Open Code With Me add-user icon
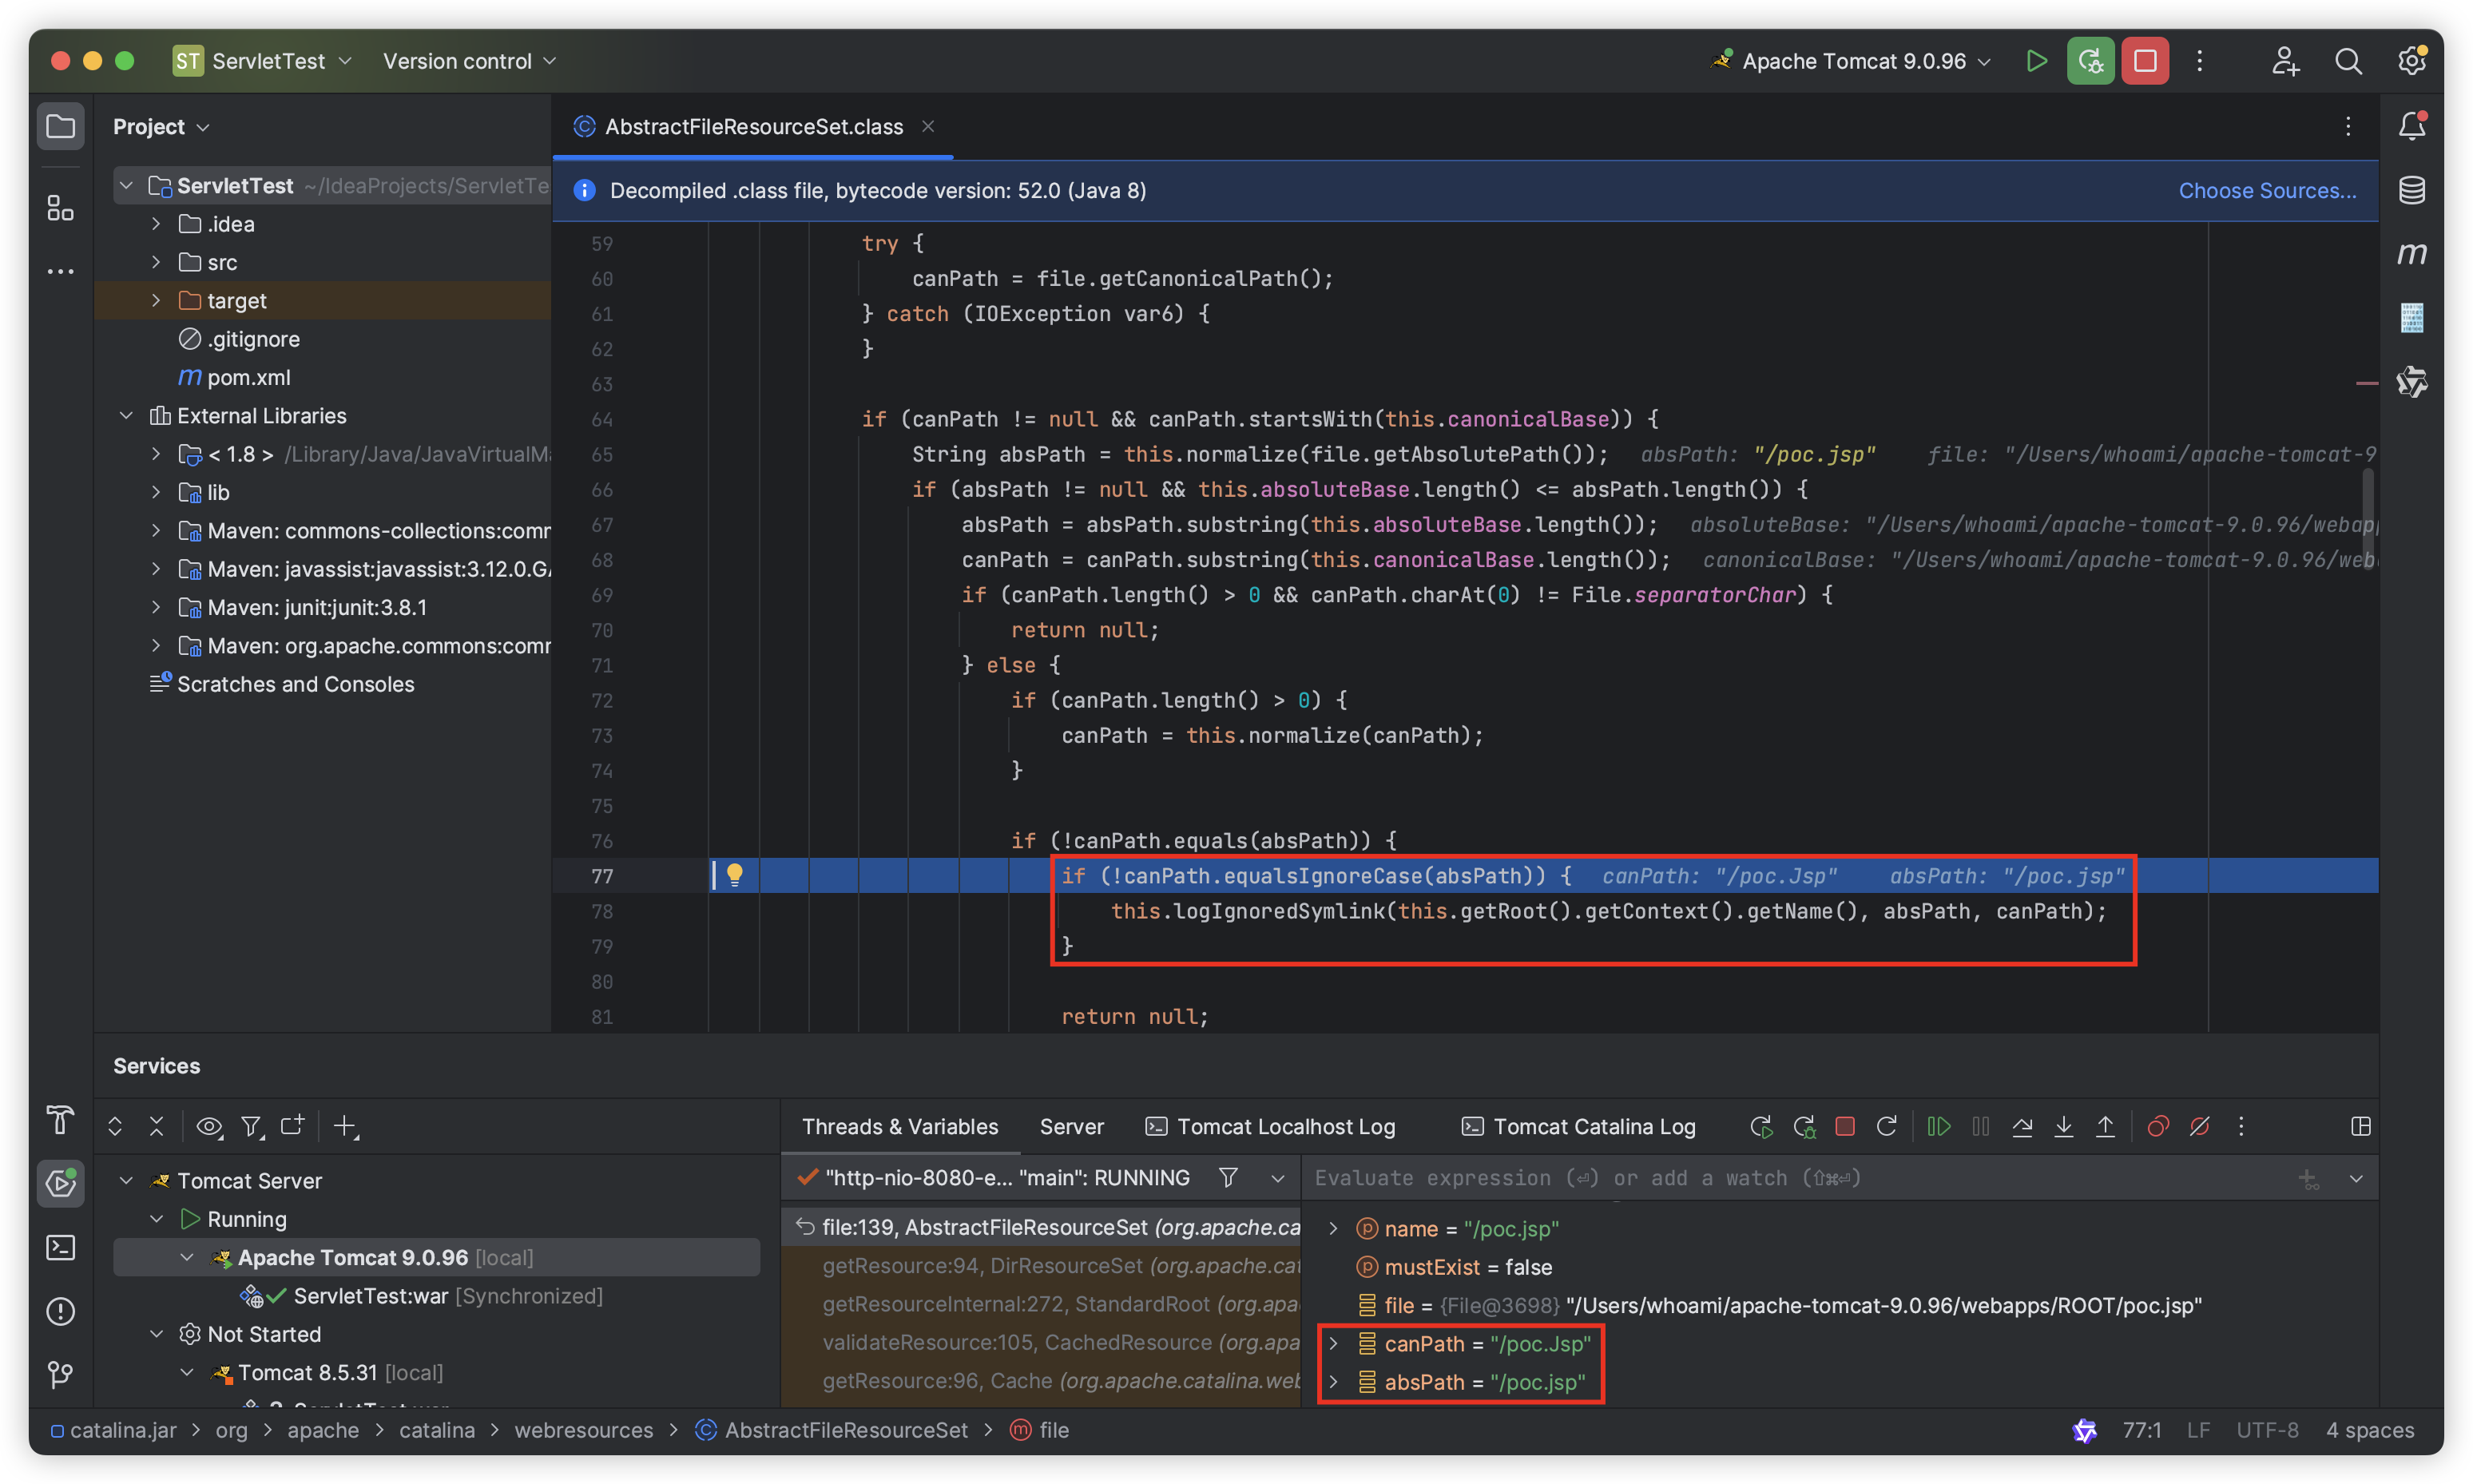Viewport: 2473px width, 1484px height. point(2285,61)
